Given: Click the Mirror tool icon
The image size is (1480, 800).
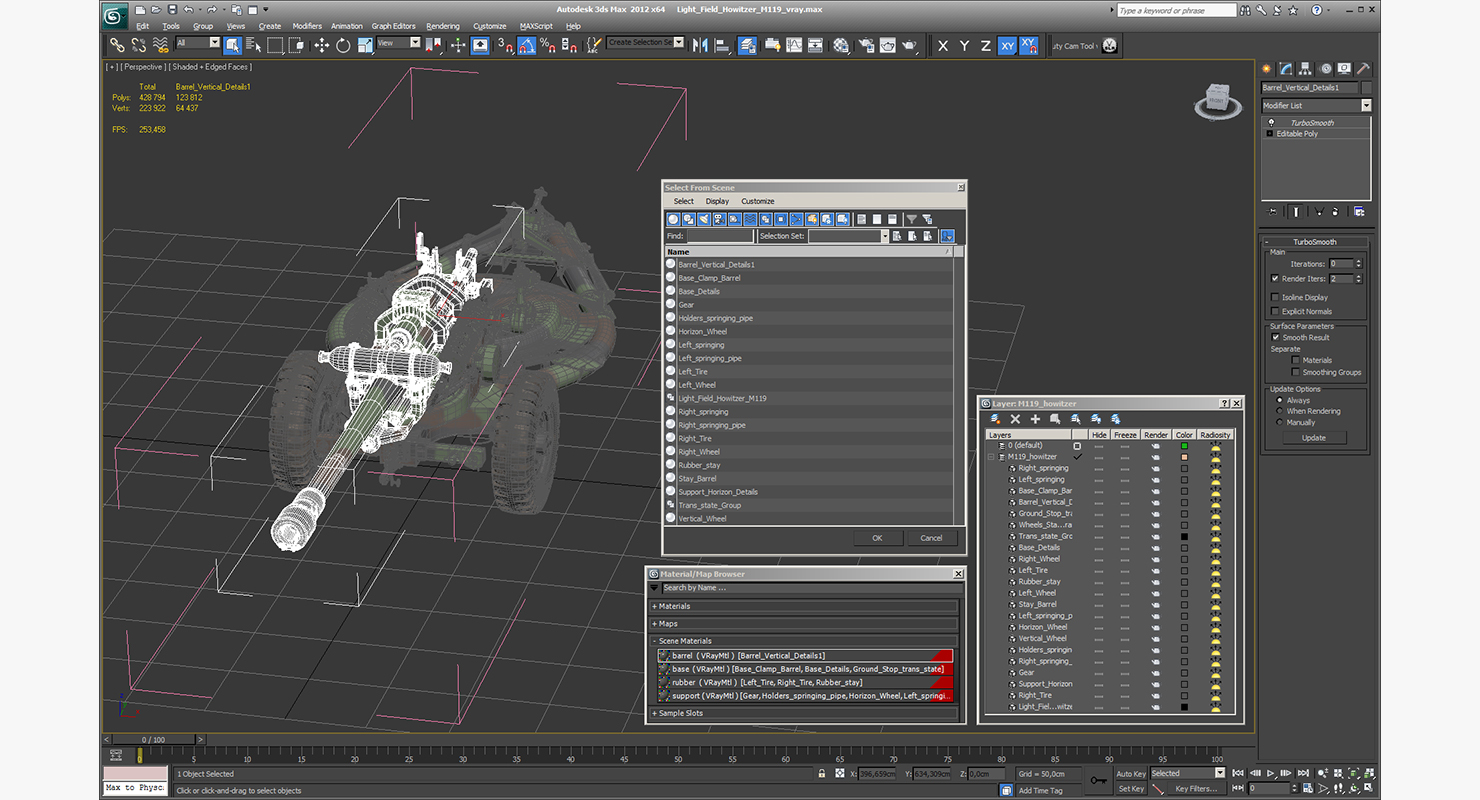Looking at the screenshot, I should 699,45.
